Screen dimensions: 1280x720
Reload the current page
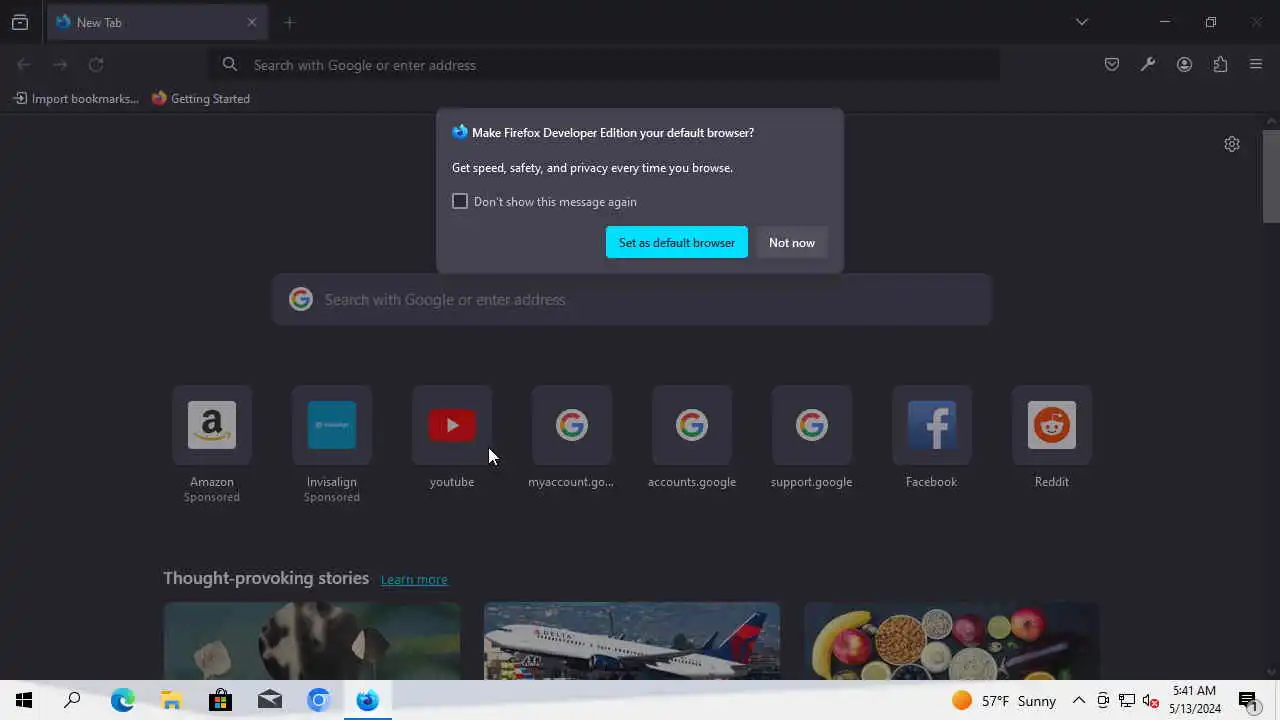(96, 65)
